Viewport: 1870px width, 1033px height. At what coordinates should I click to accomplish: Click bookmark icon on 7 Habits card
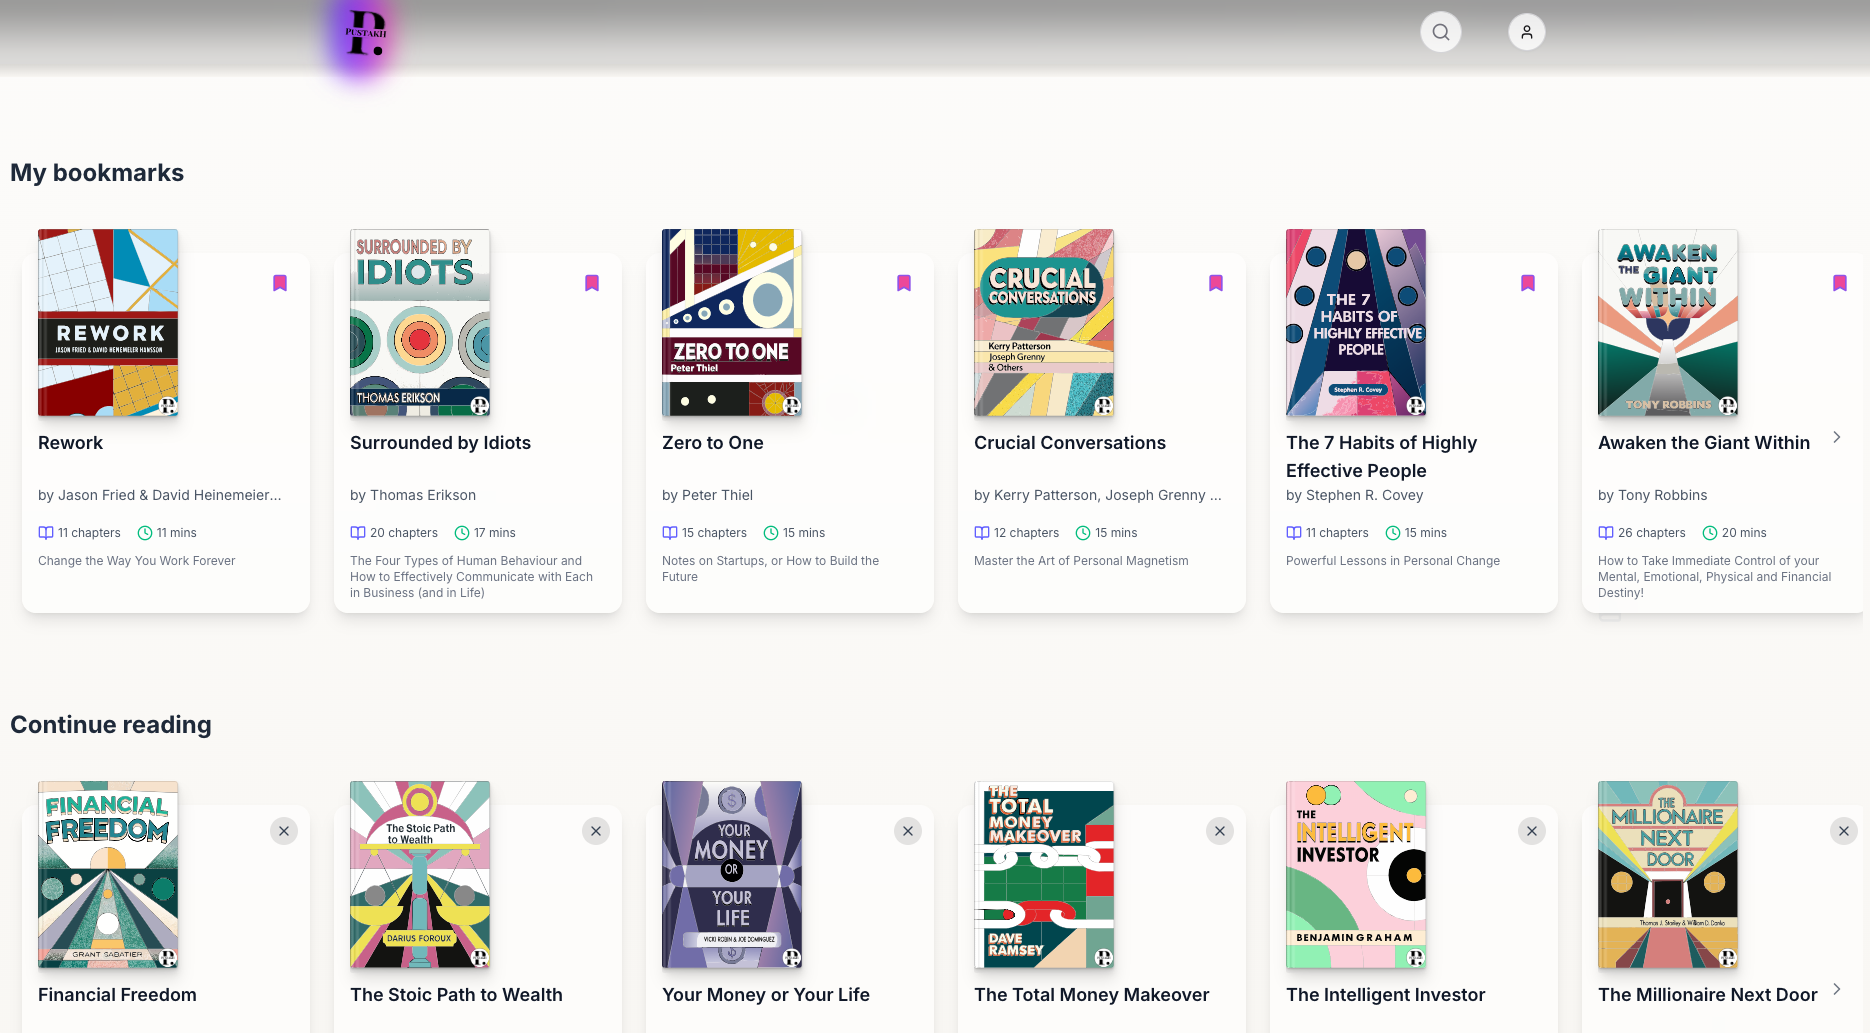(1528, 283)
